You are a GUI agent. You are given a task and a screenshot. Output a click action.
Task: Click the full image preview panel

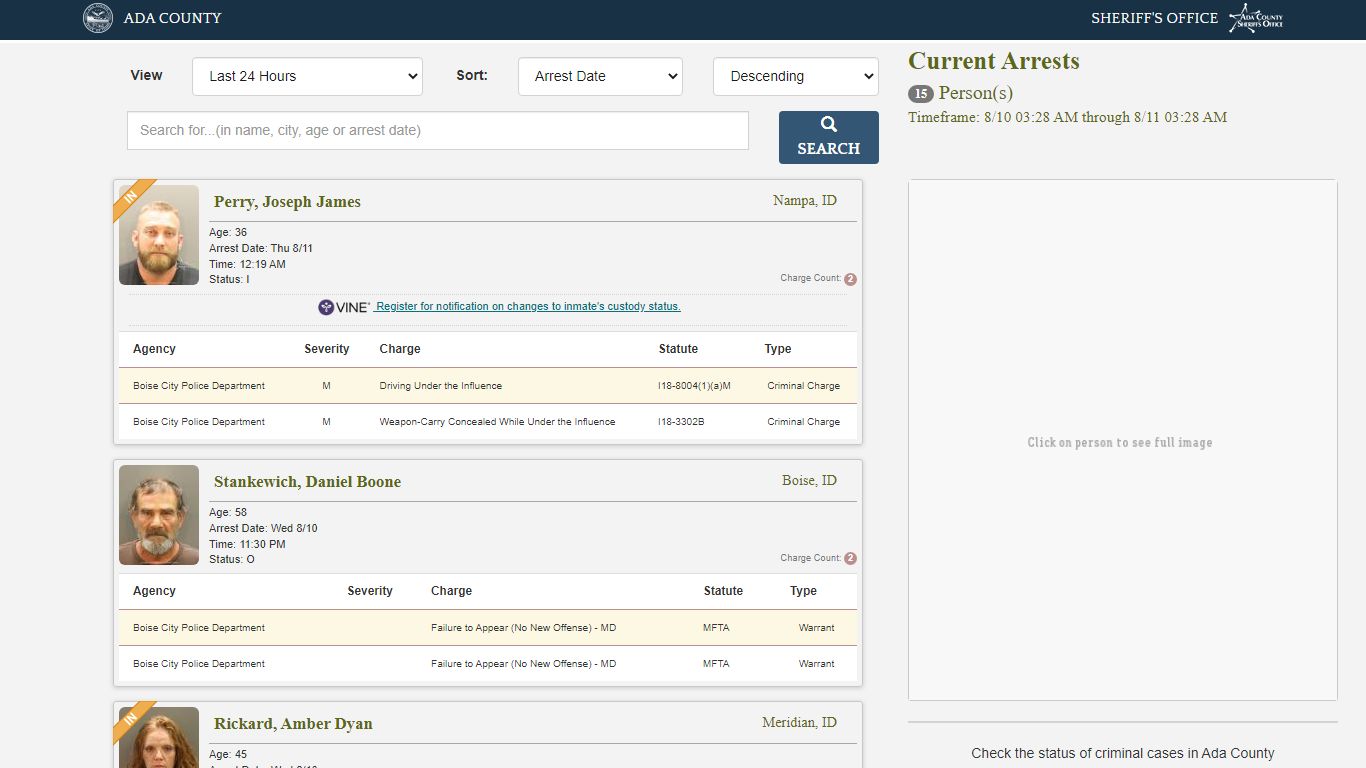[1122, 440]
